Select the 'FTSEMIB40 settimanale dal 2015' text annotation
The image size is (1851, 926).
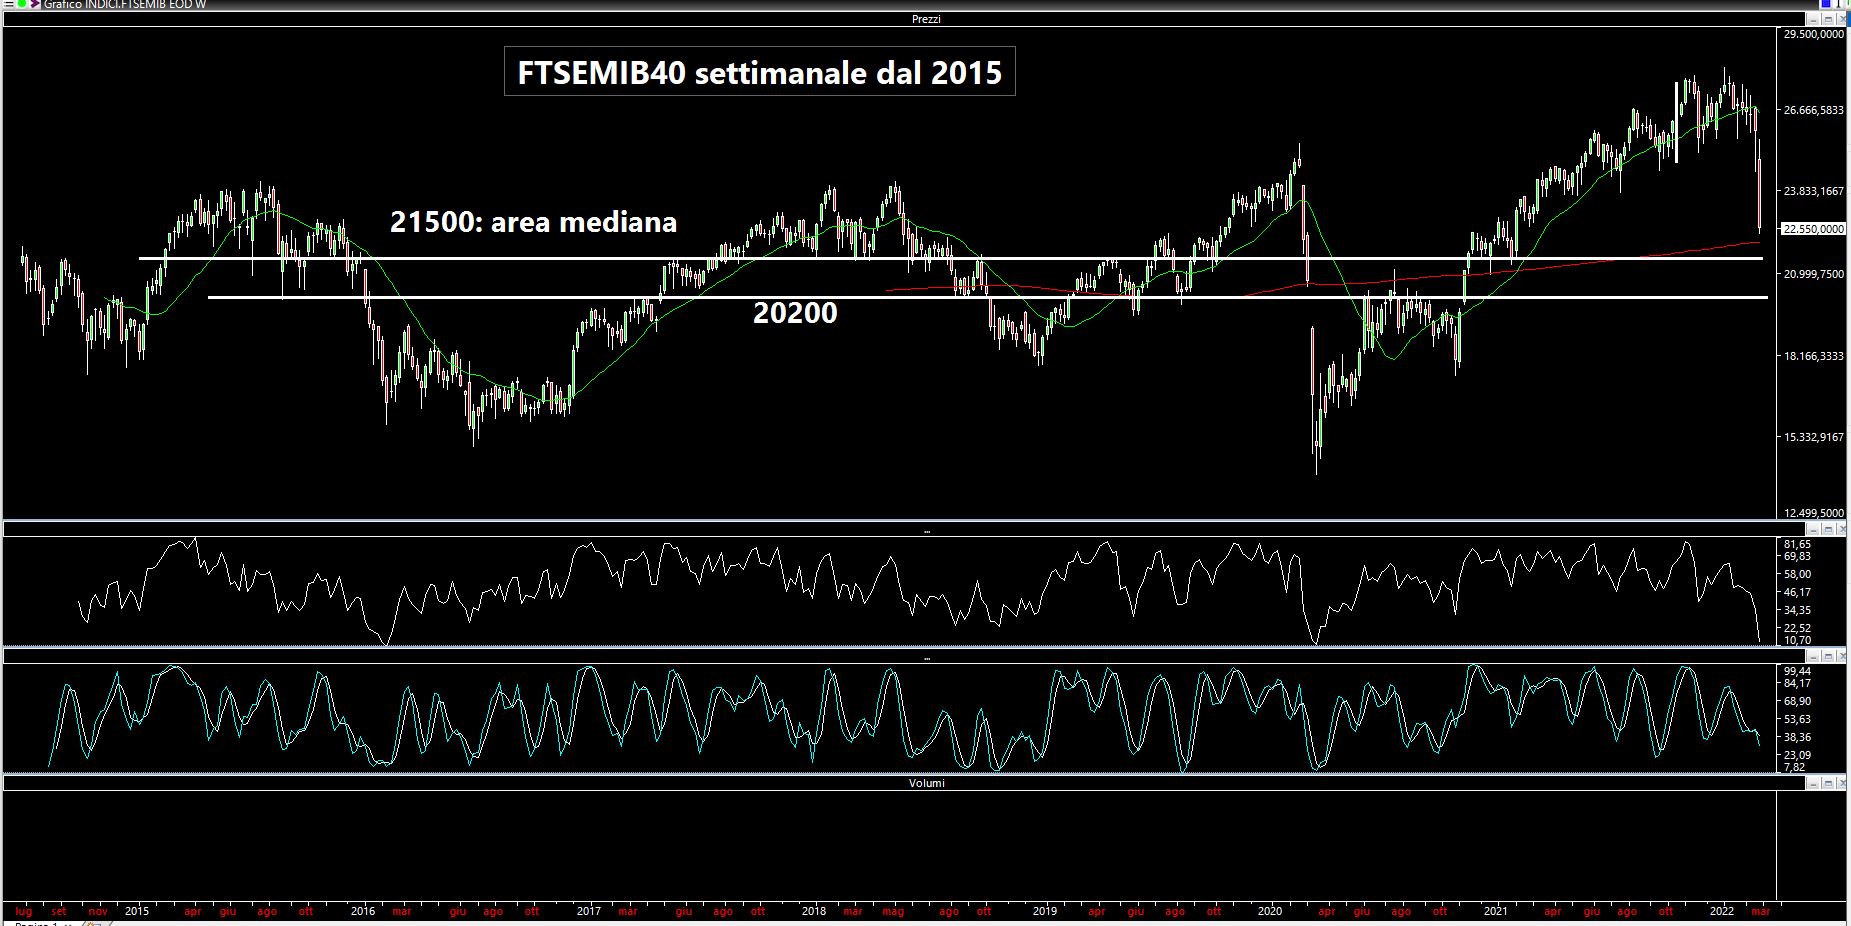pyautogui.click(x=760, y=72)
